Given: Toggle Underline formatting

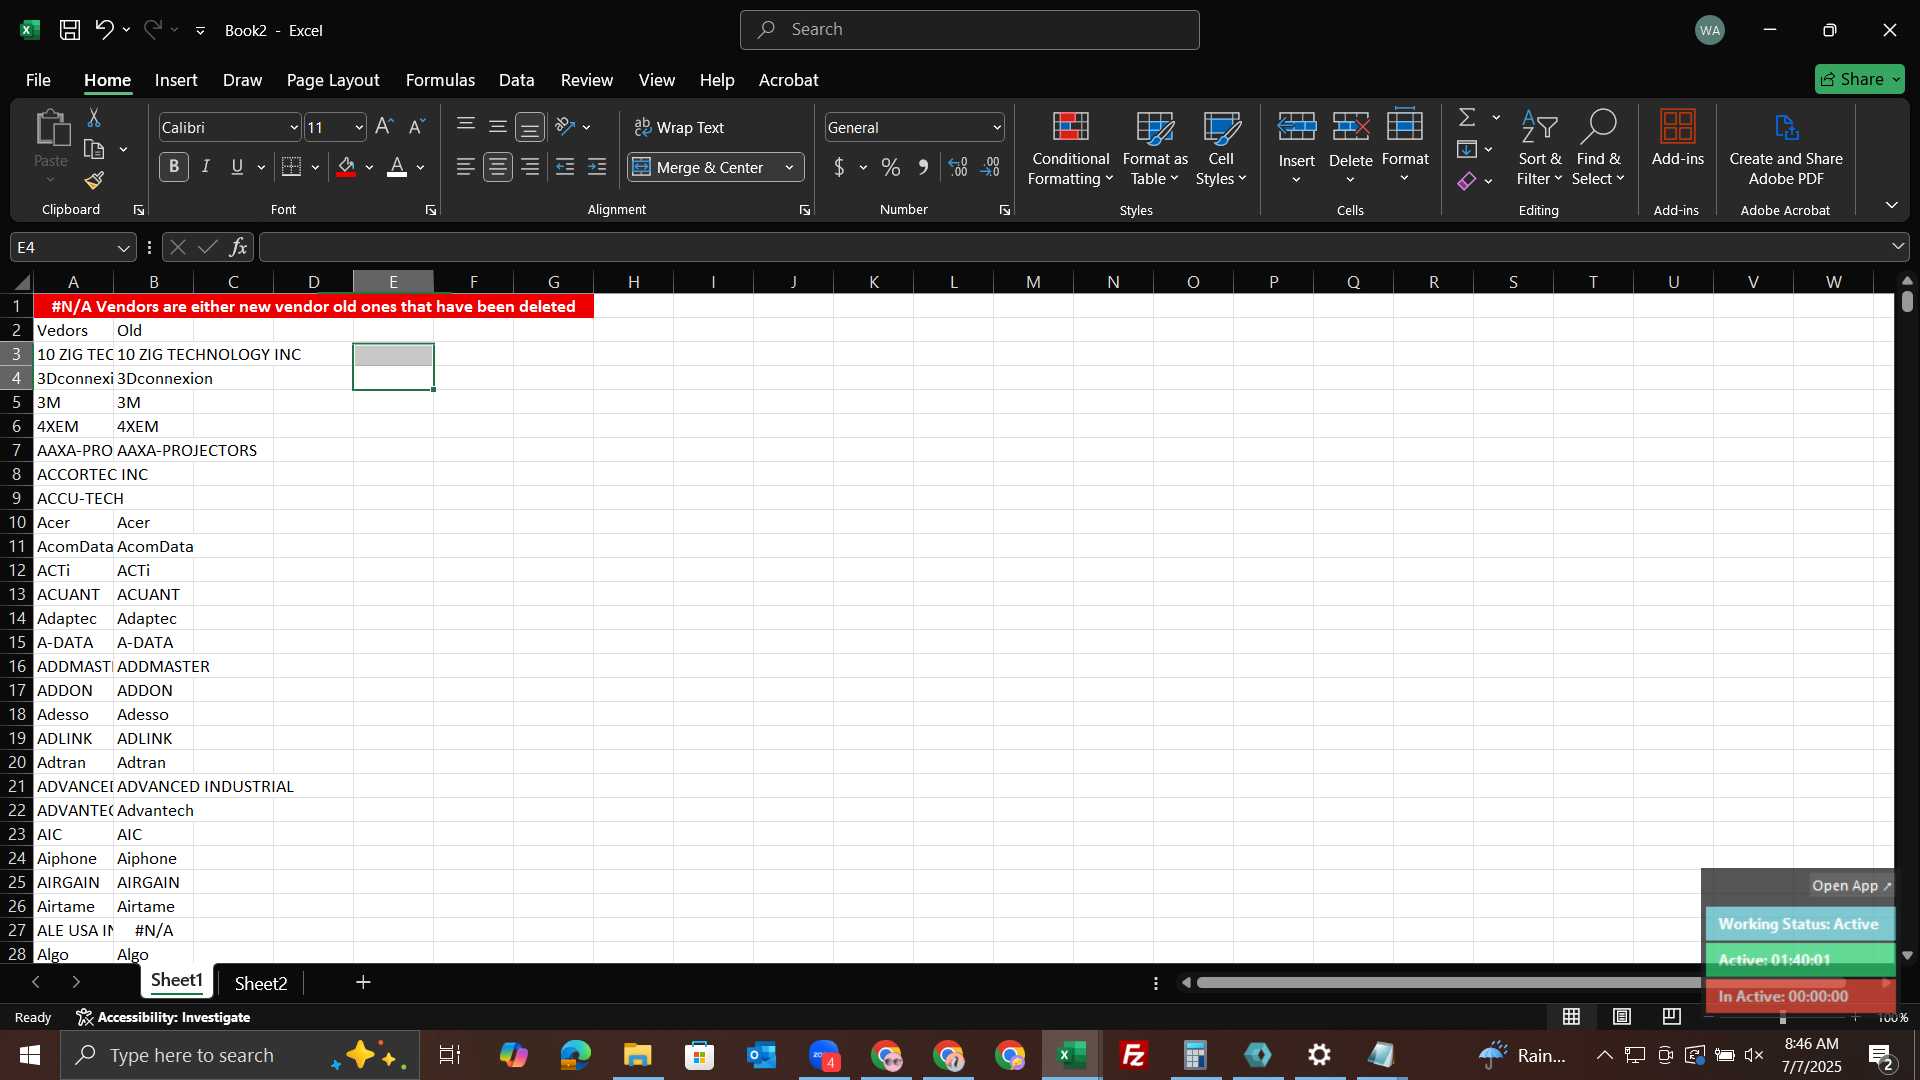Looking at the screenshot, I should (x=237, y=167).
